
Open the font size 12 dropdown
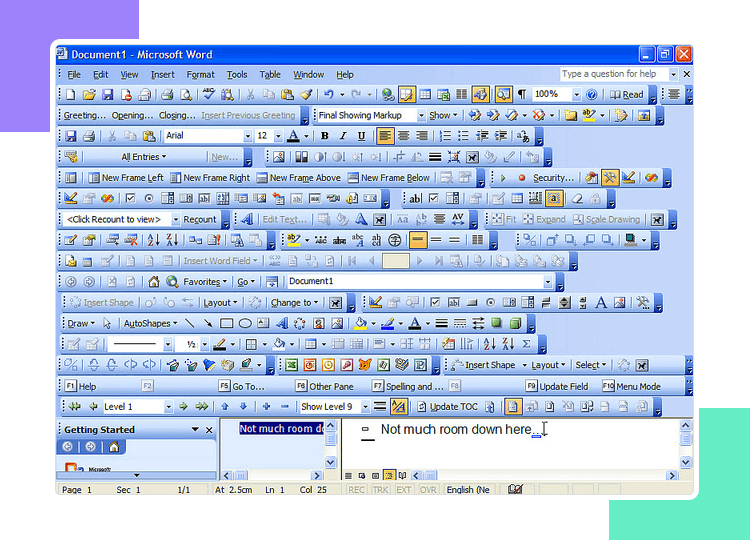click(278, 136)
